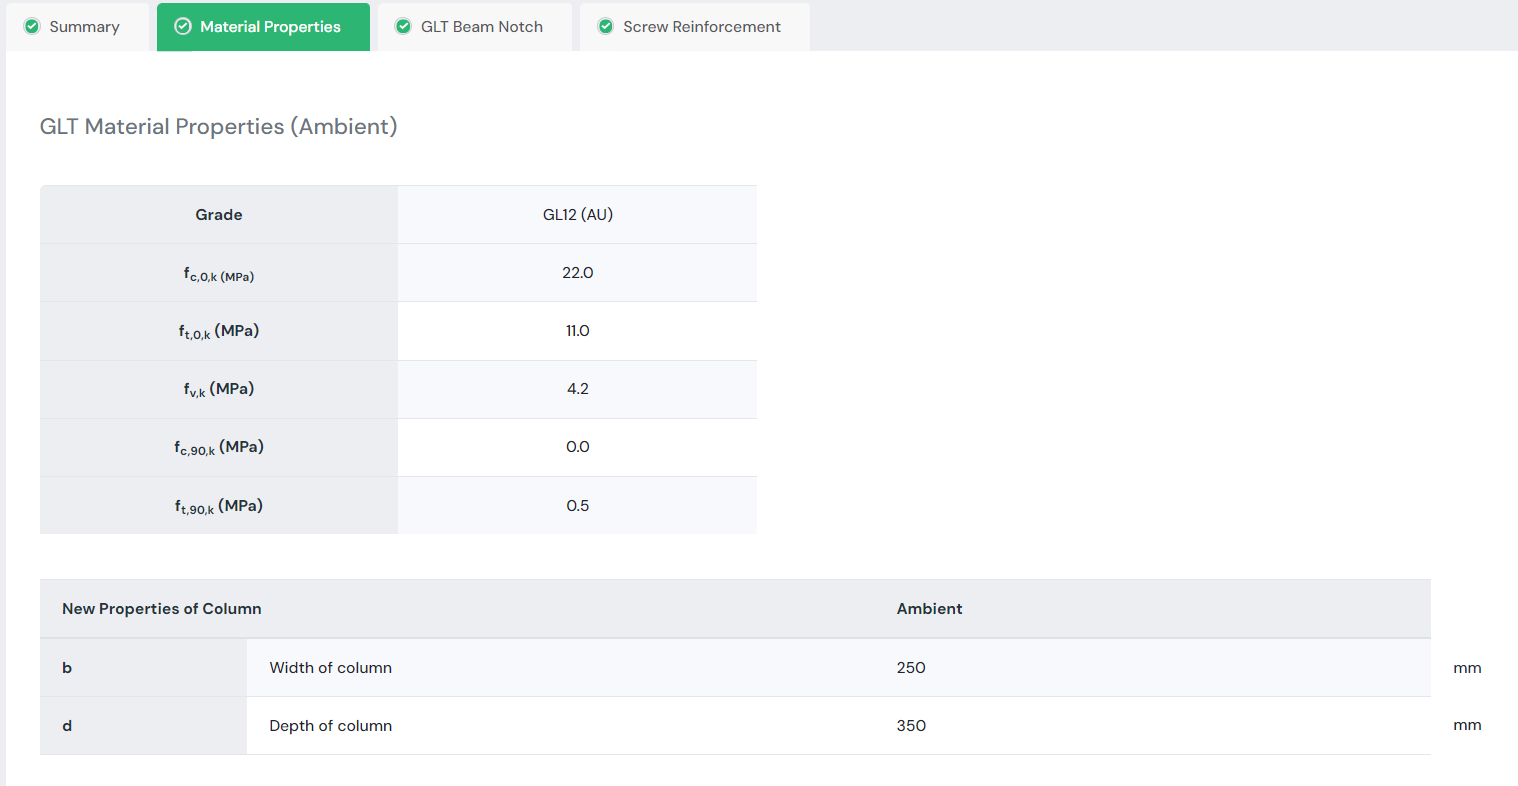Click the GL12 (AU) grade value
Screen dimensions: 1518x786
coord(577,215)
